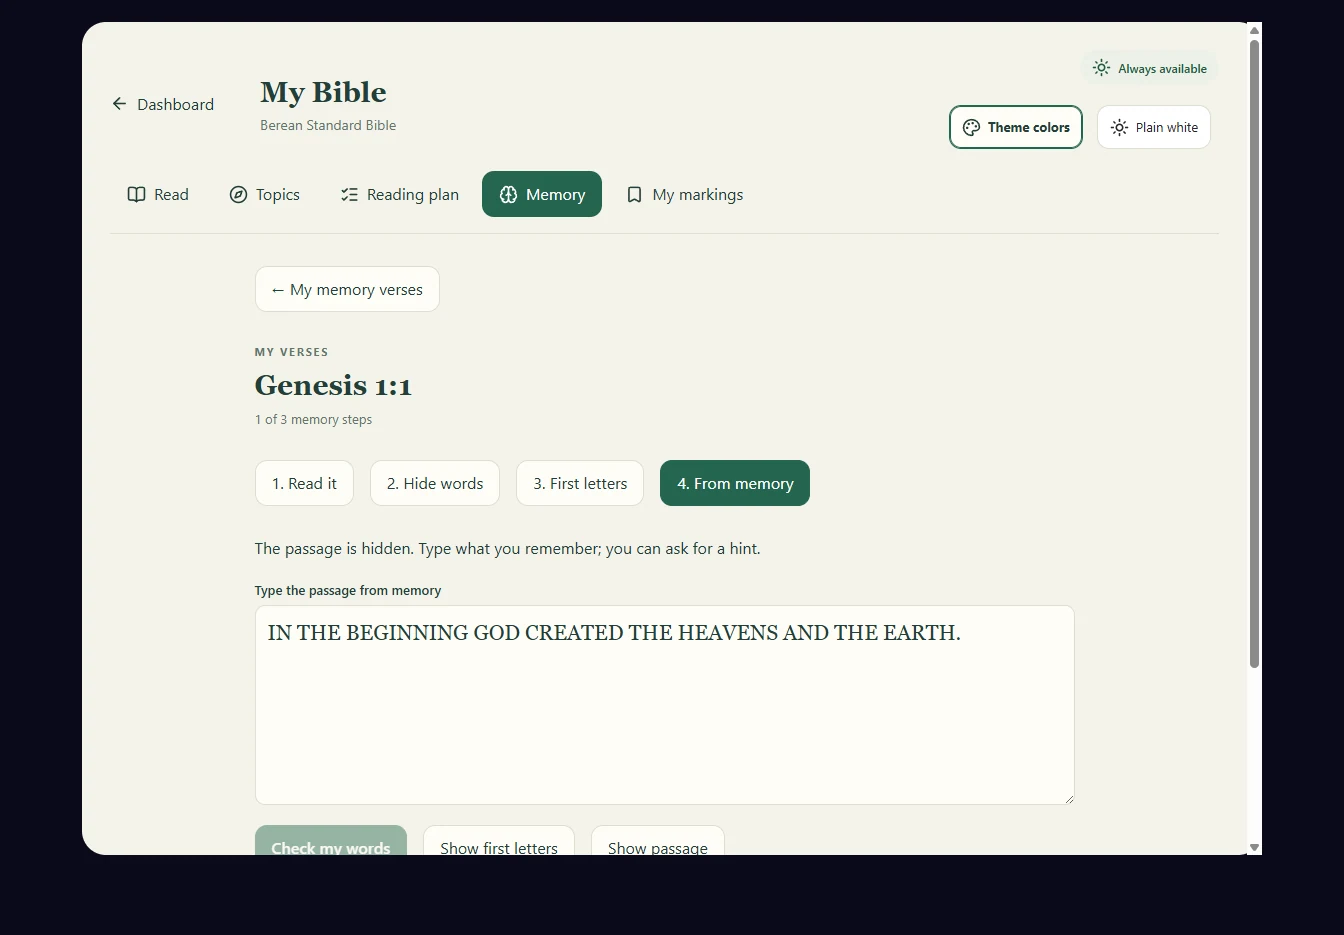Click the brain icon on Memory tab
Viewport: 1344px width, 935px height.
coord(508,194)
